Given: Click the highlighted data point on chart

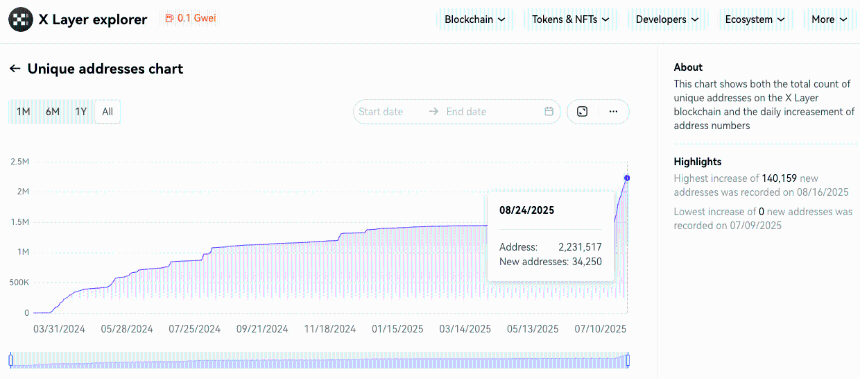Looking at the screenshot, I should [x=627, y=178].
